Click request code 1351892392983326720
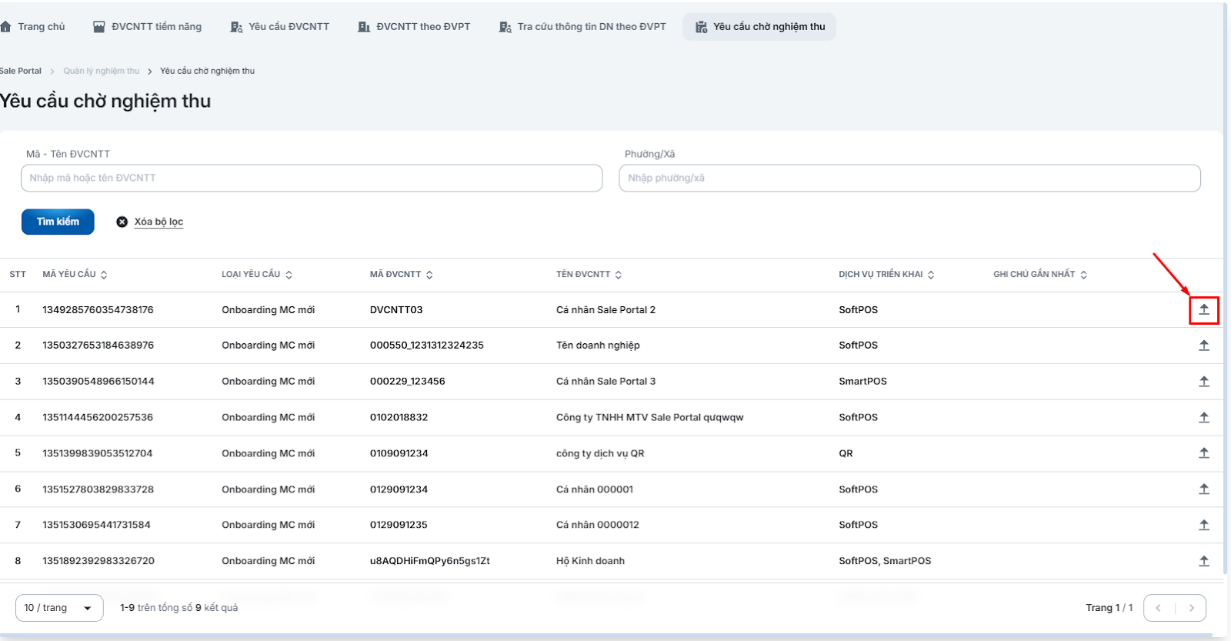Viewport: 1231px width, 641px height. coord(98,561)
